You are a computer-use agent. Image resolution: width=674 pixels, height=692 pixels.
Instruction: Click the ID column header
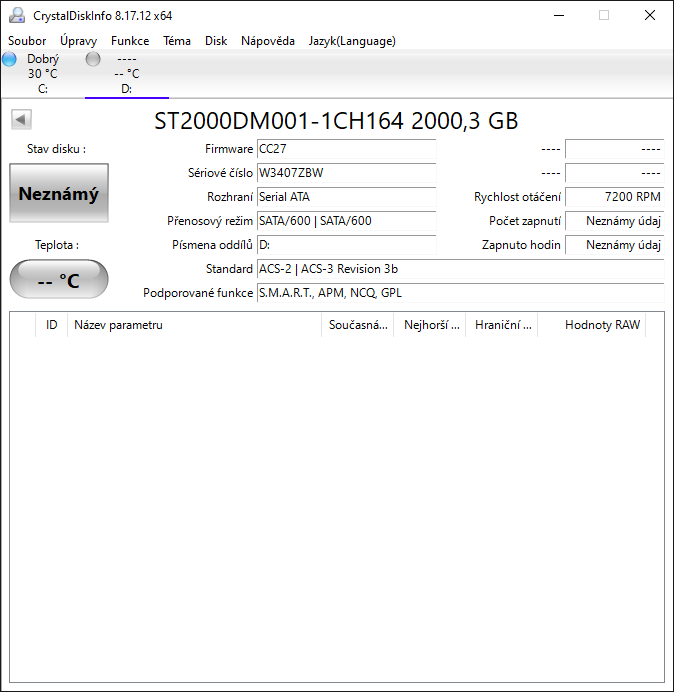(52, 325)
